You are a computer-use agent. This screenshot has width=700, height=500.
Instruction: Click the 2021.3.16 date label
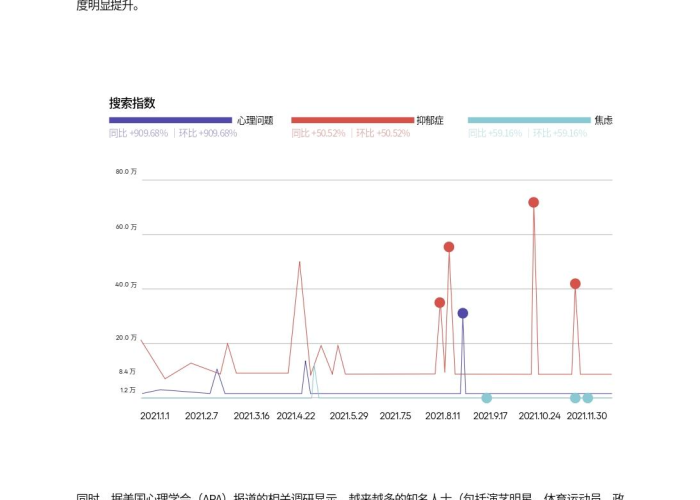point(251,416)
